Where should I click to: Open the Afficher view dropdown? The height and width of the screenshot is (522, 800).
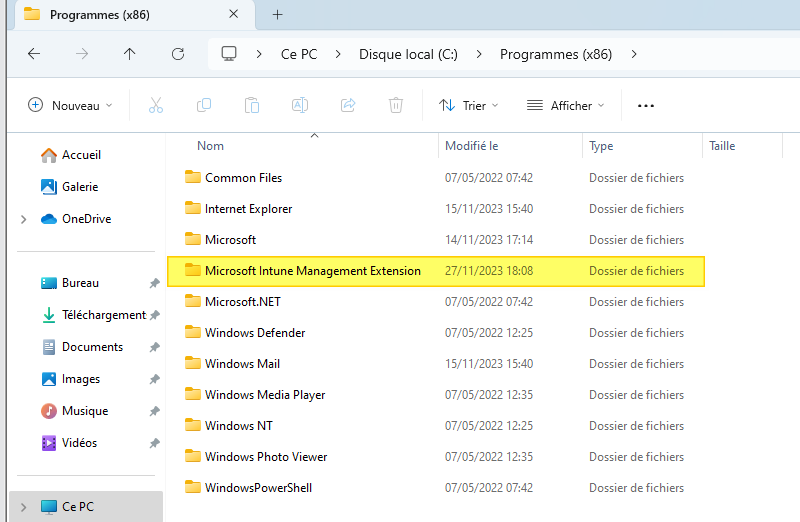(x=566, y=105)
